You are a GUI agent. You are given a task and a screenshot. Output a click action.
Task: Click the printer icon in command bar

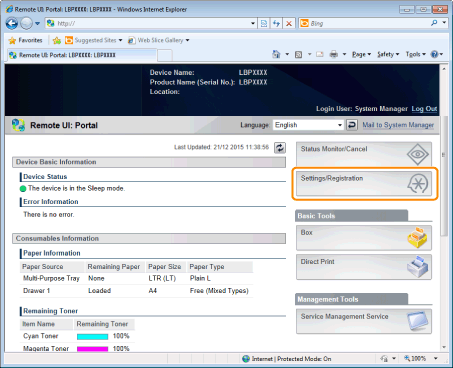coord(334,54)
